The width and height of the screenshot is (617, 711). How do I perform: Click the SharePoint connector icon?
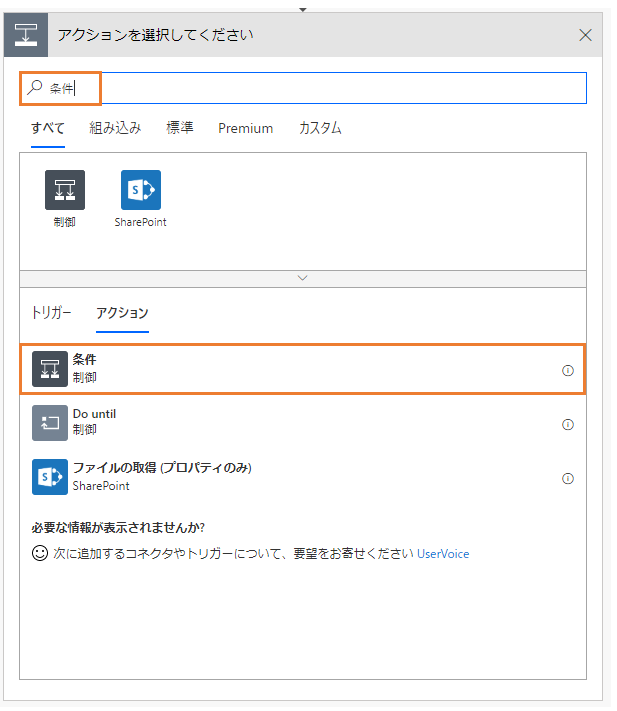tap(142, 191)
